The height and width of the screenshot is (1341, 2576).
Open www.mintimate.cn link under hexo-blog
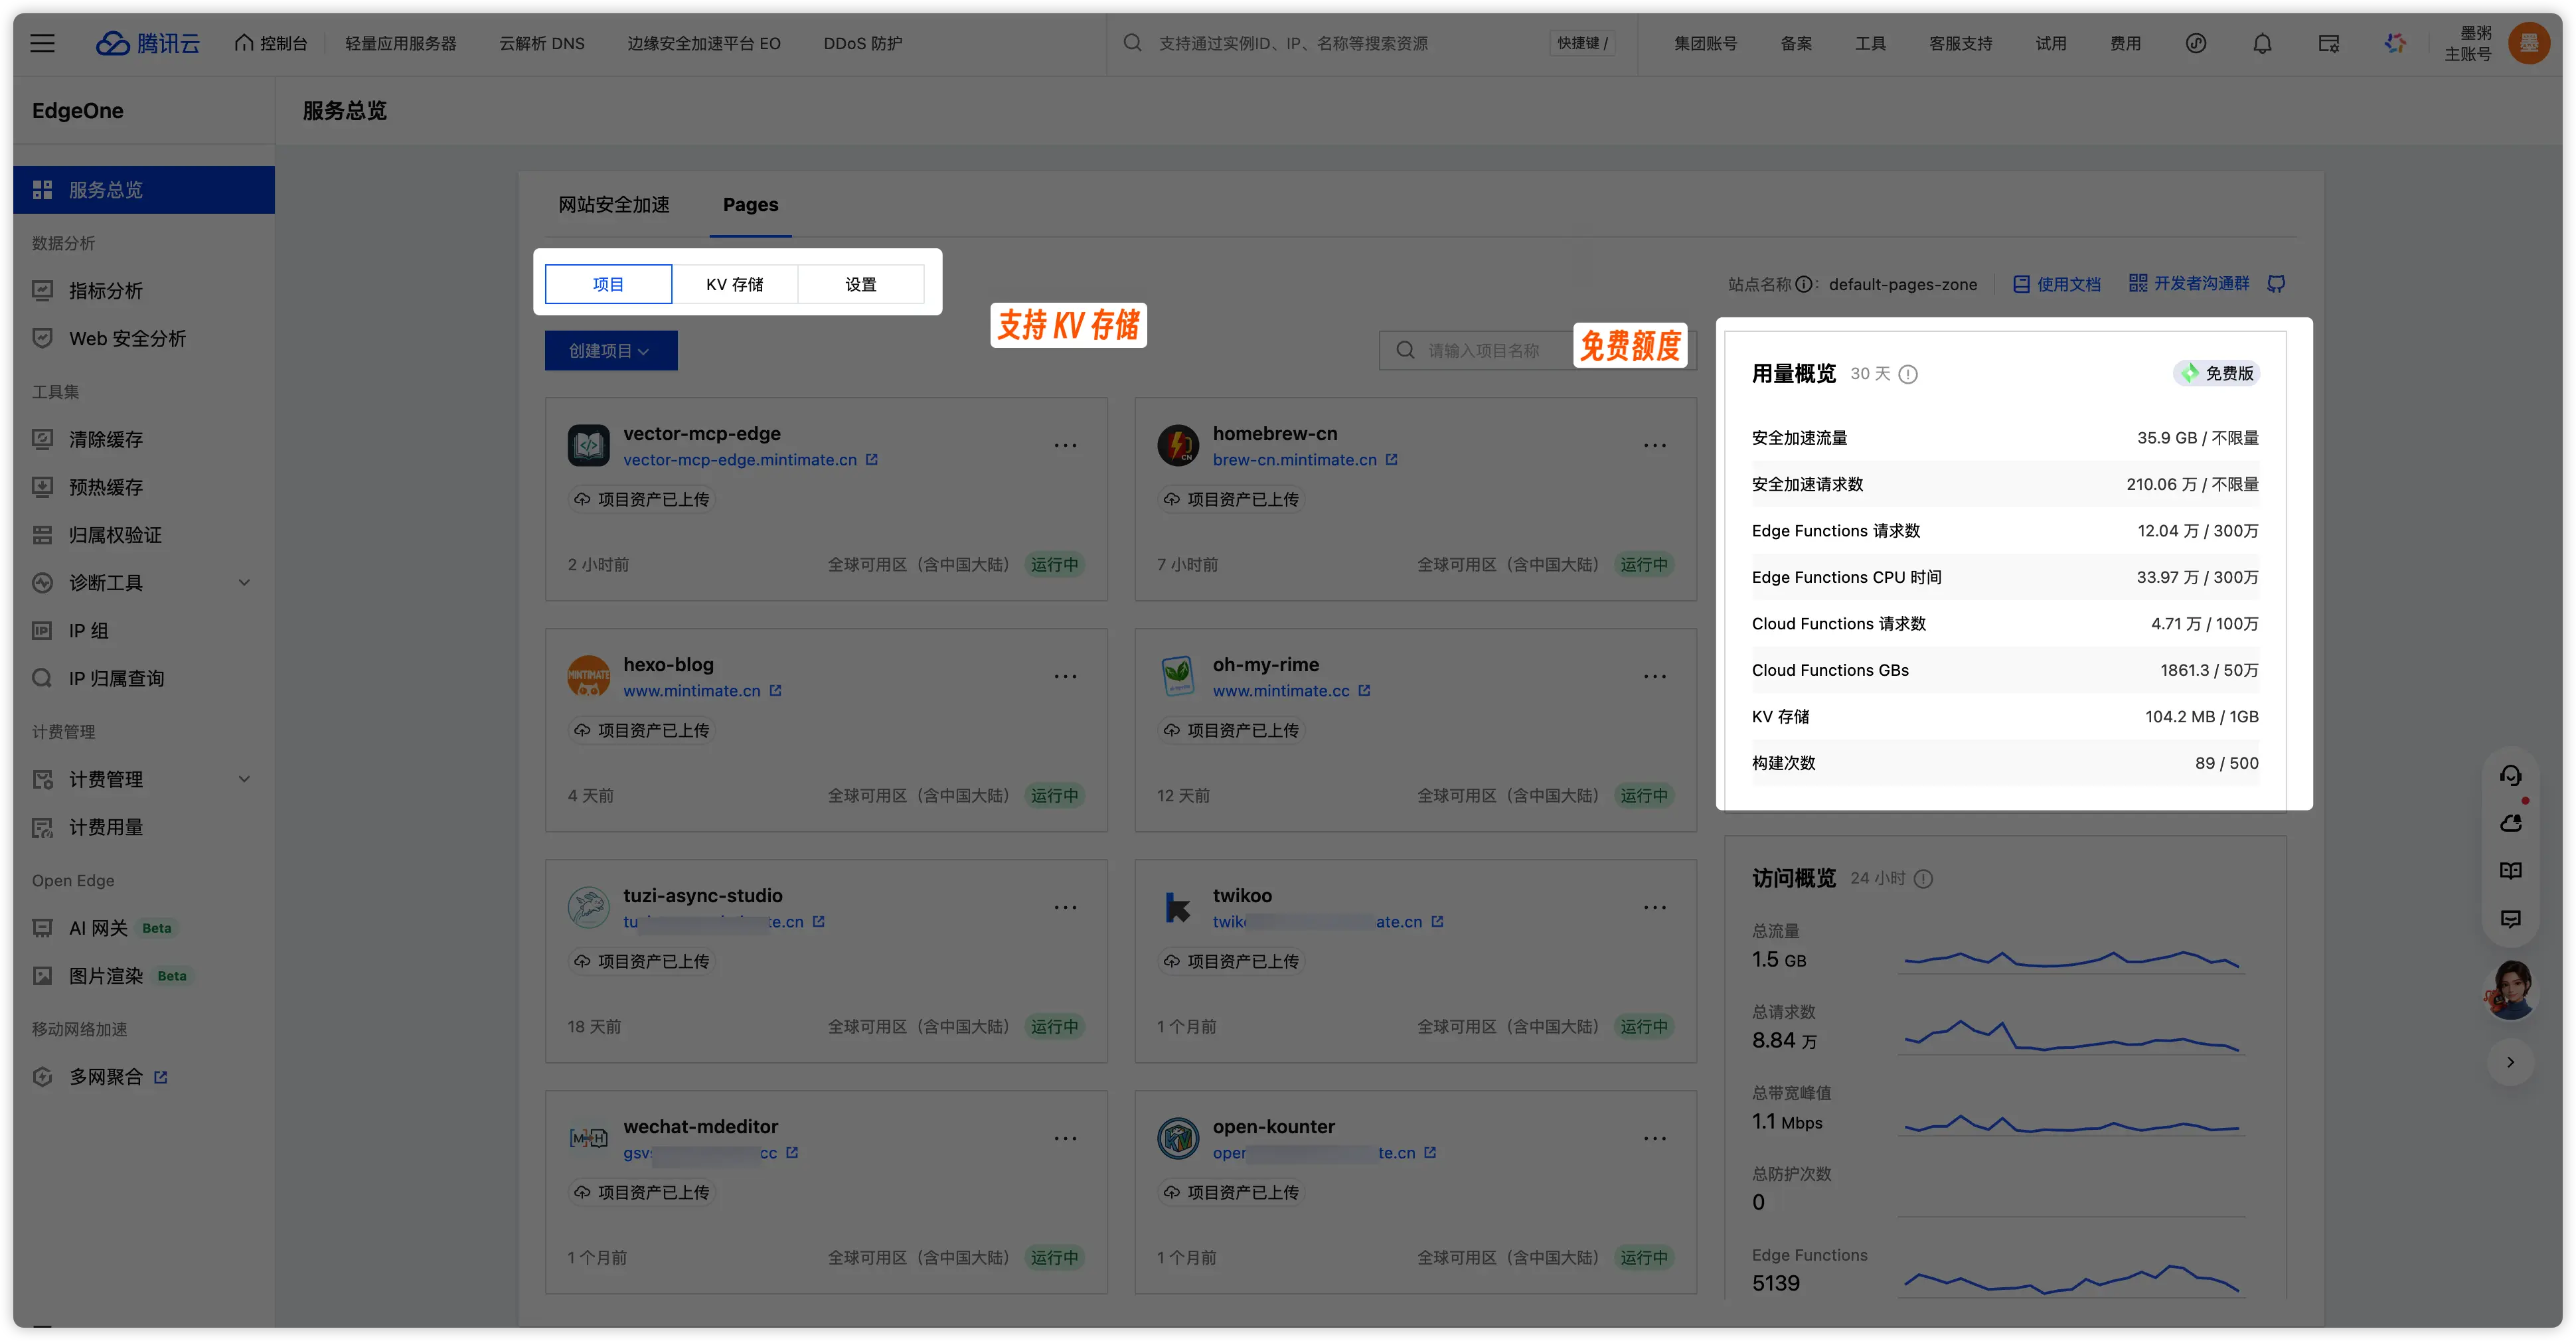[x=692, y=691]
